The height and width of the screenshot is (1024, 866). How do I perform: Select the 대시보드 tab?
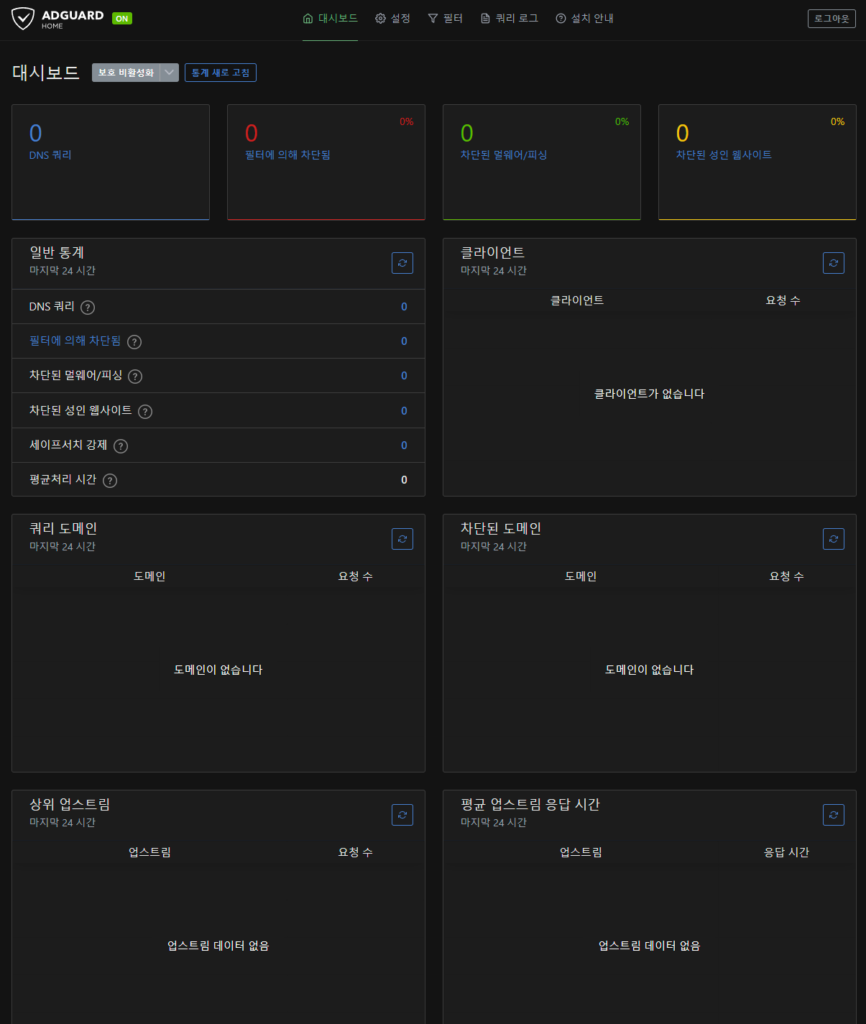(x=330, y=18)
